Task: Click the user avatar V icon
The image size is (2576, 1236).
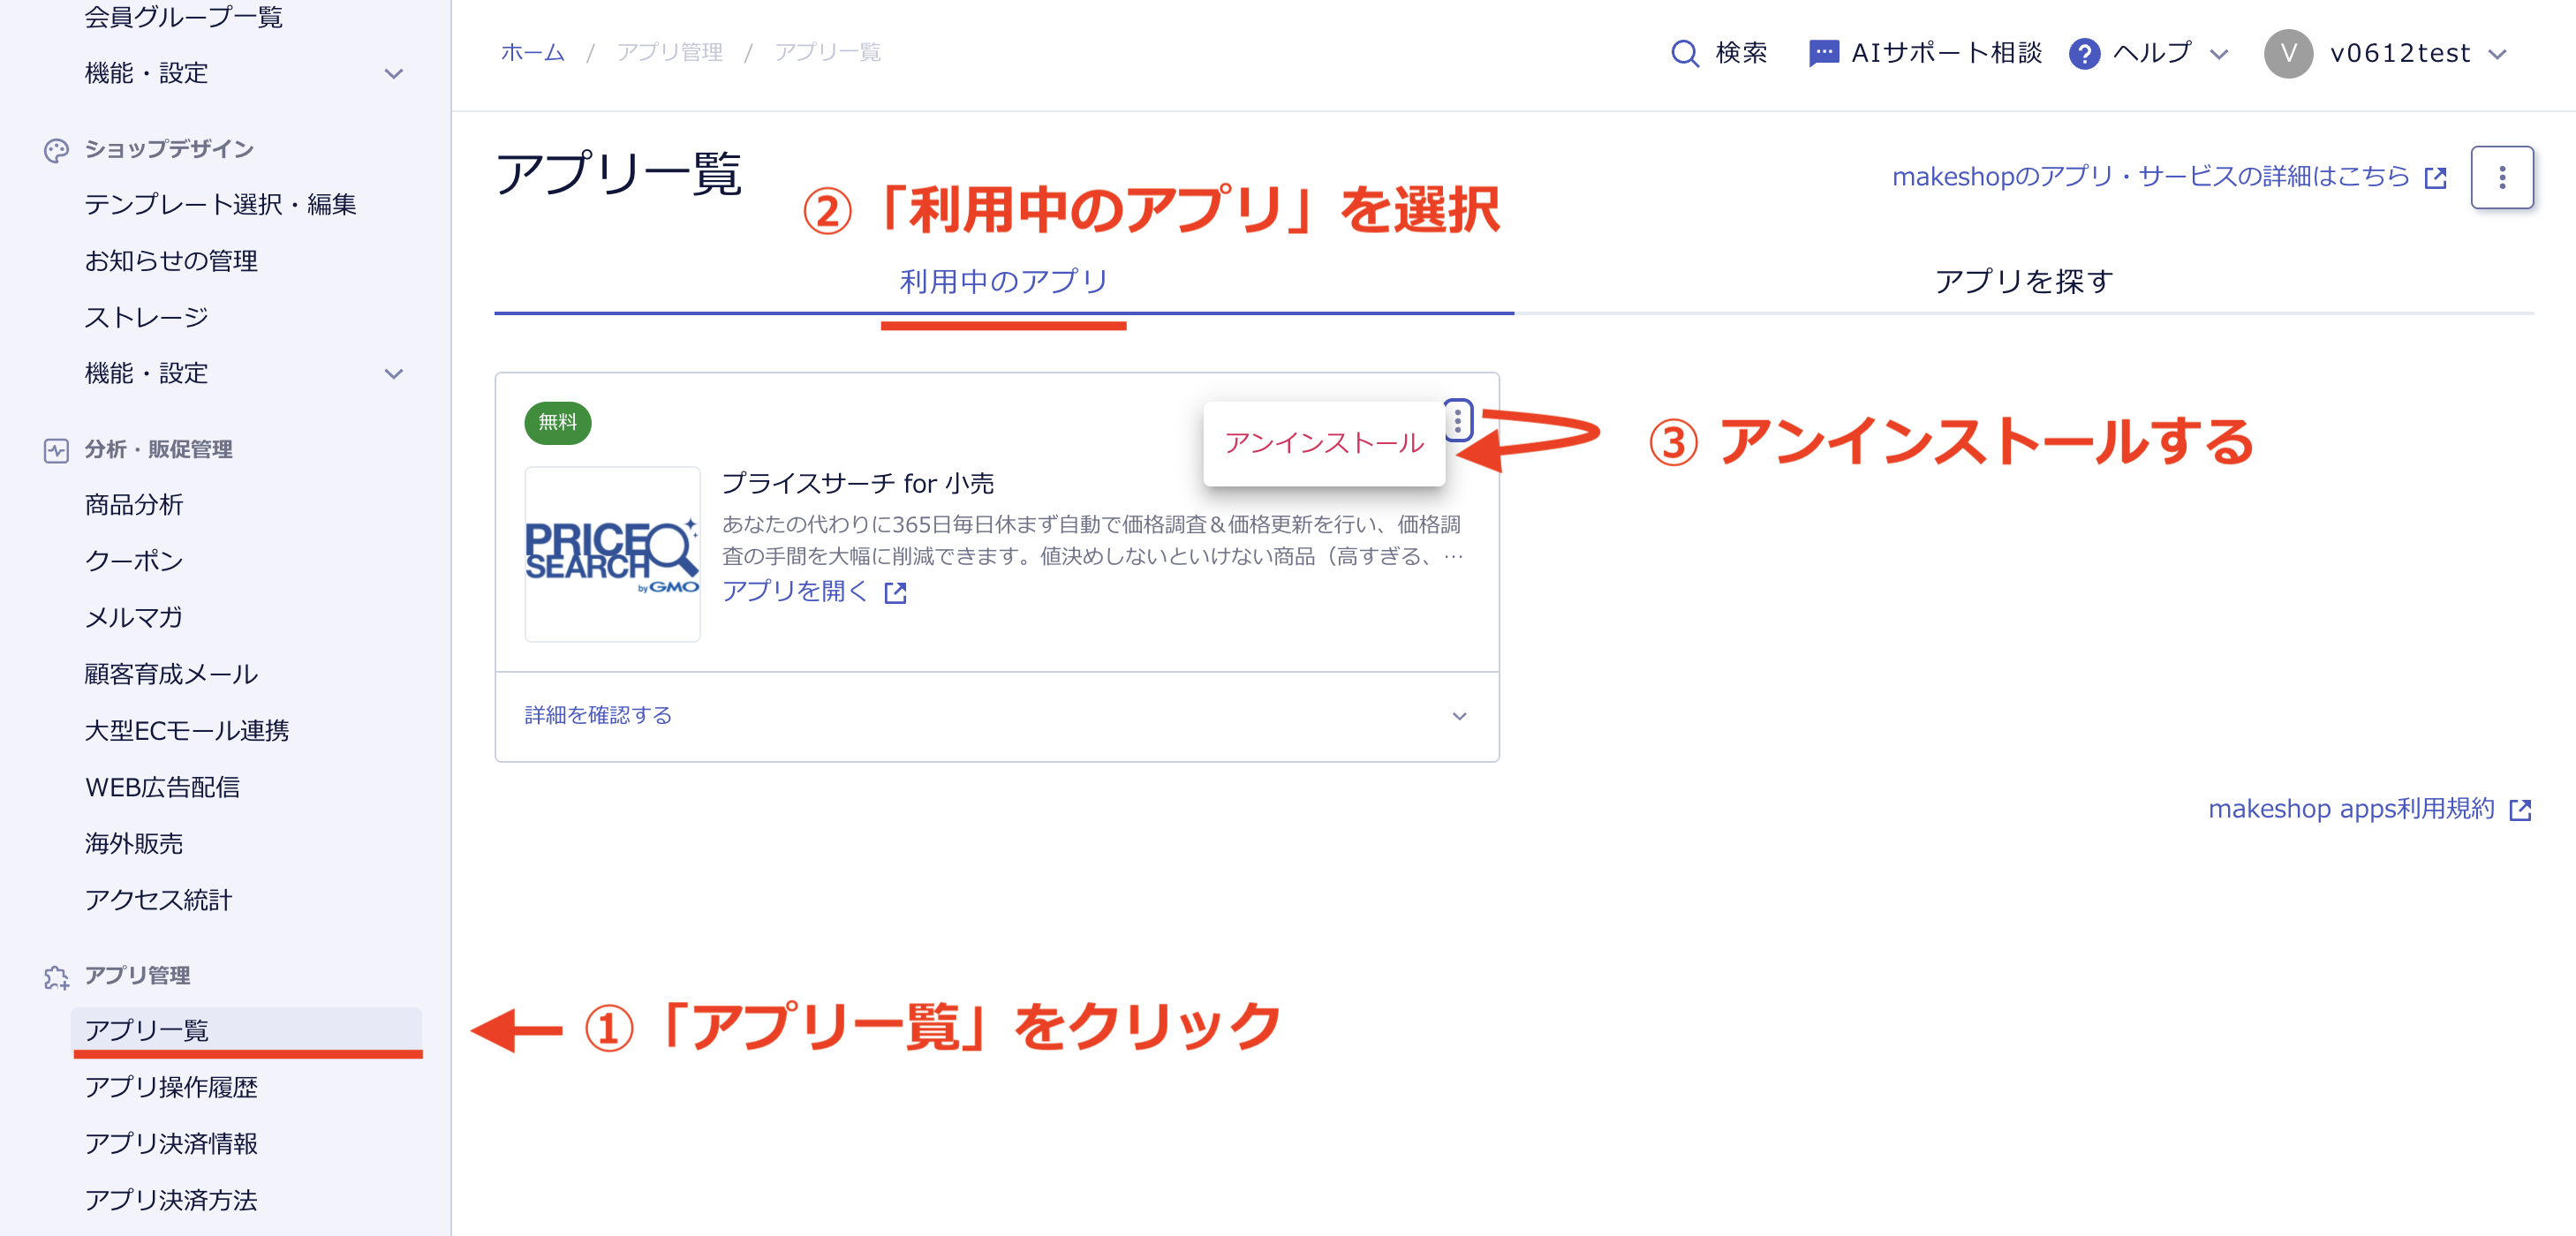Action: [2288, 53]
